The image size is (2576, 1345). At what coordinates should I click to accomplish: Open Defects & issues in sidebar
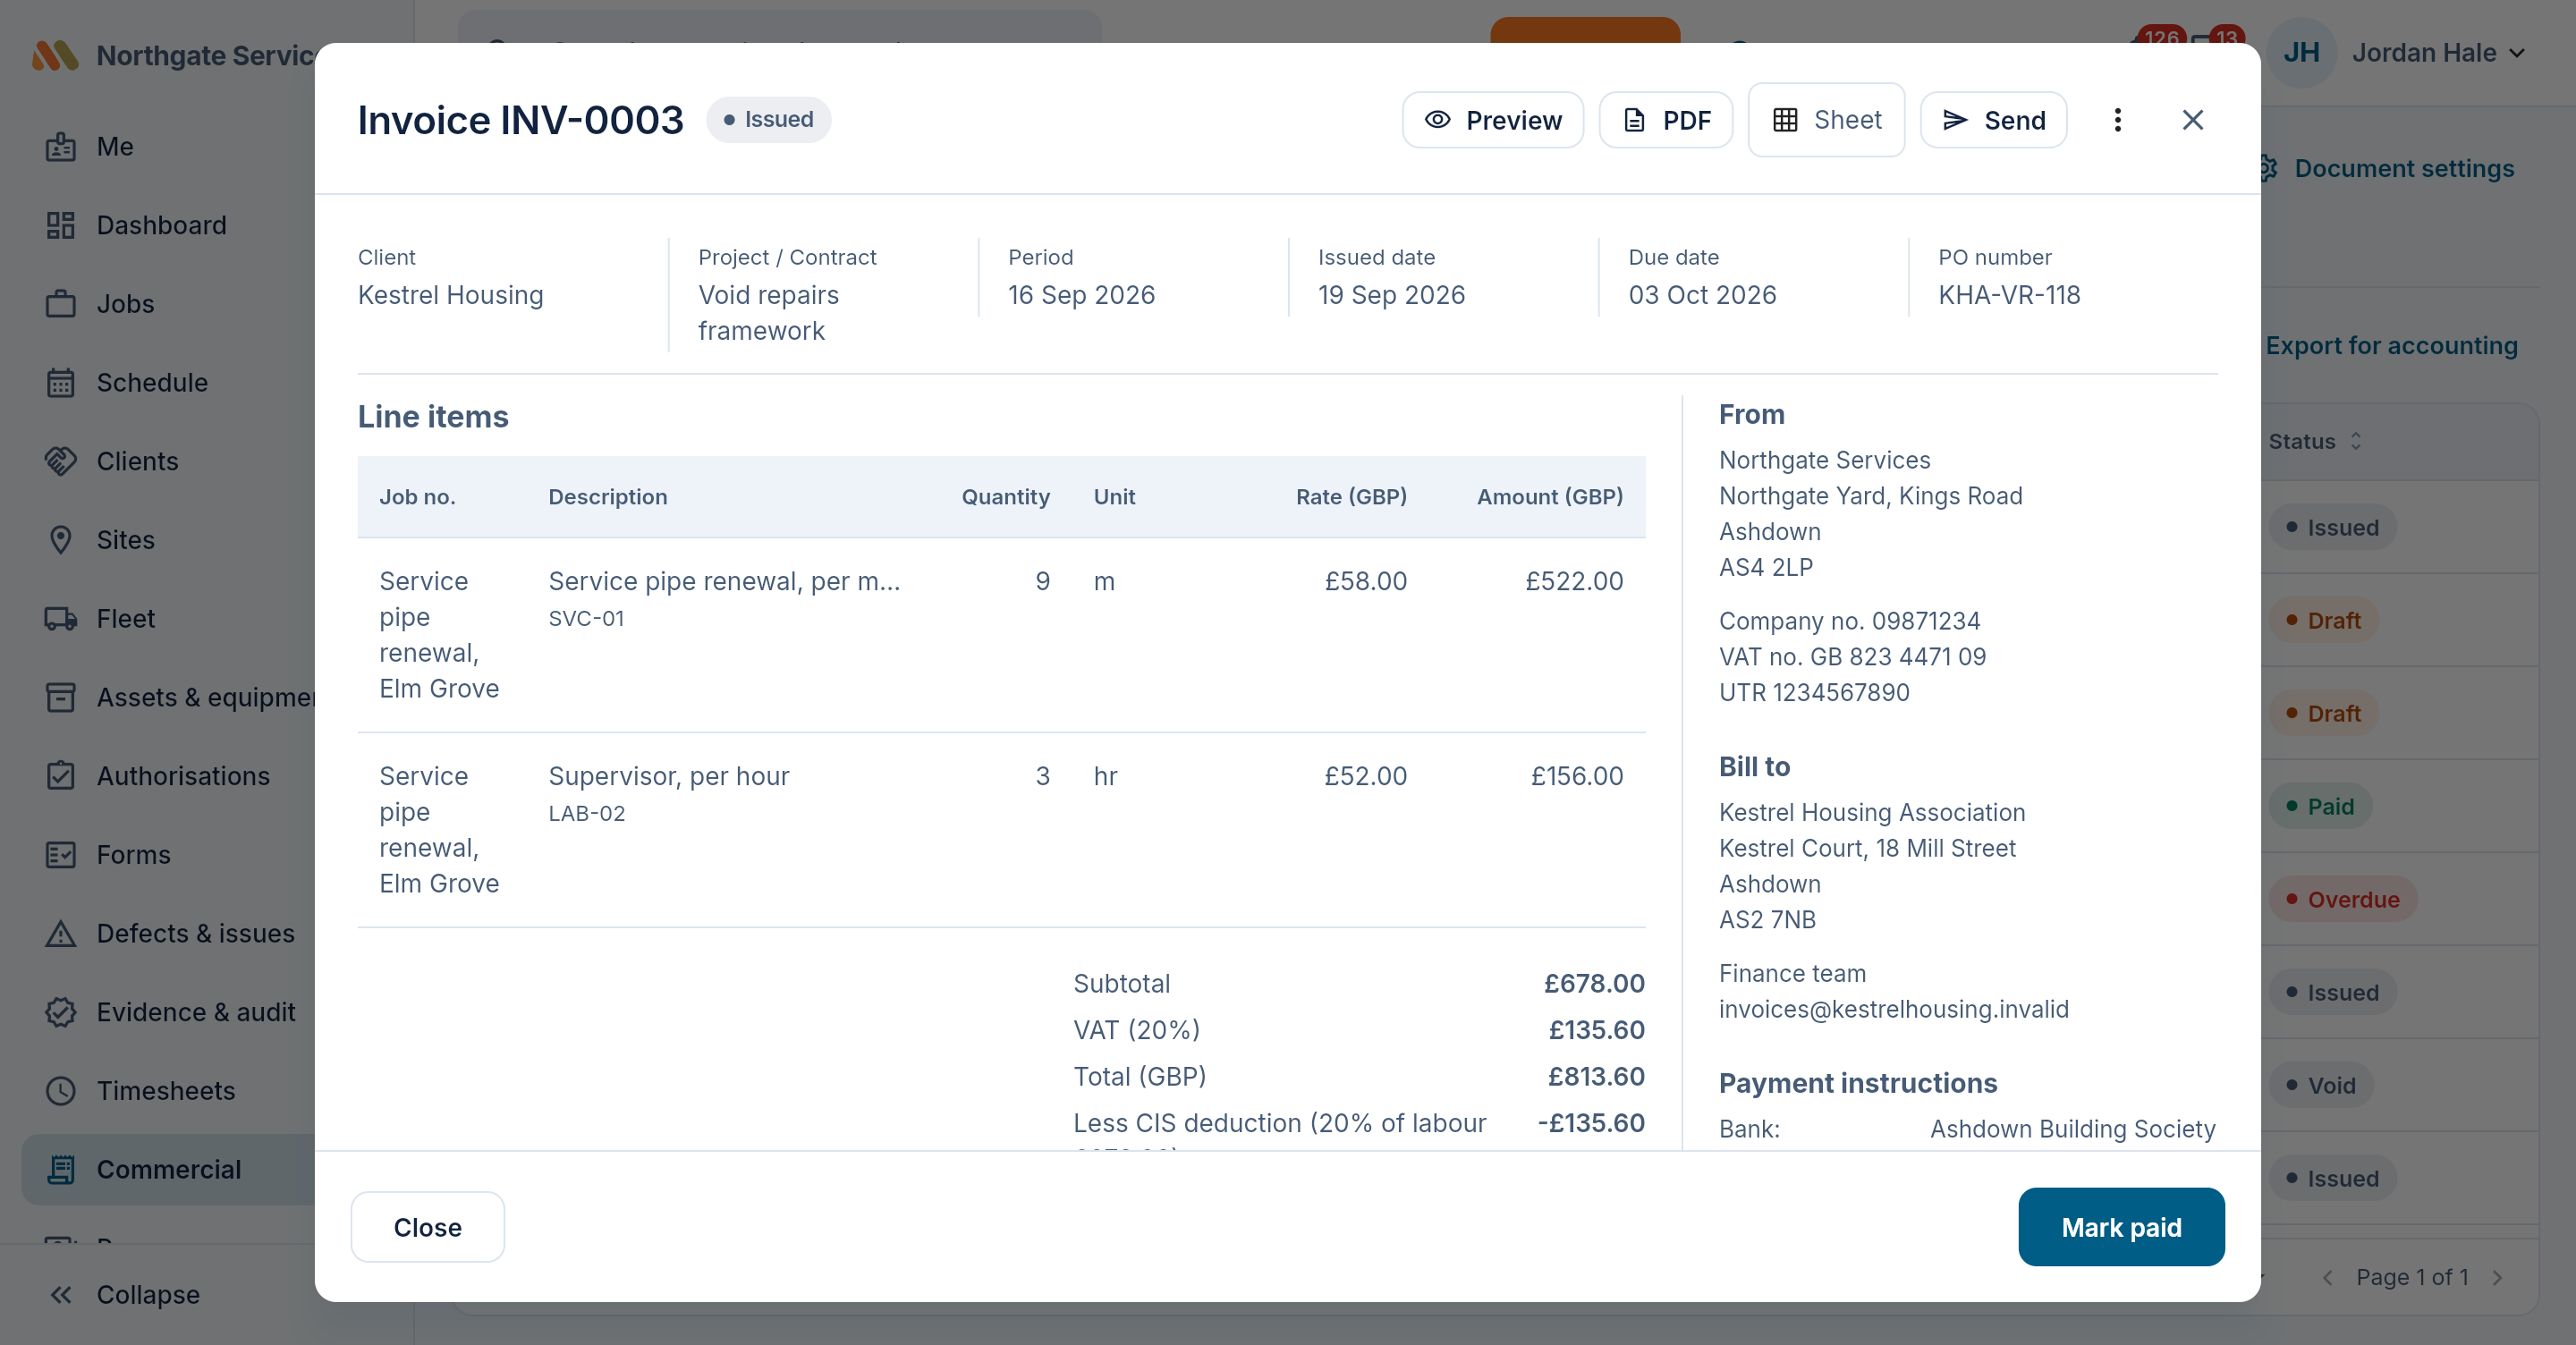coord(170,933)
